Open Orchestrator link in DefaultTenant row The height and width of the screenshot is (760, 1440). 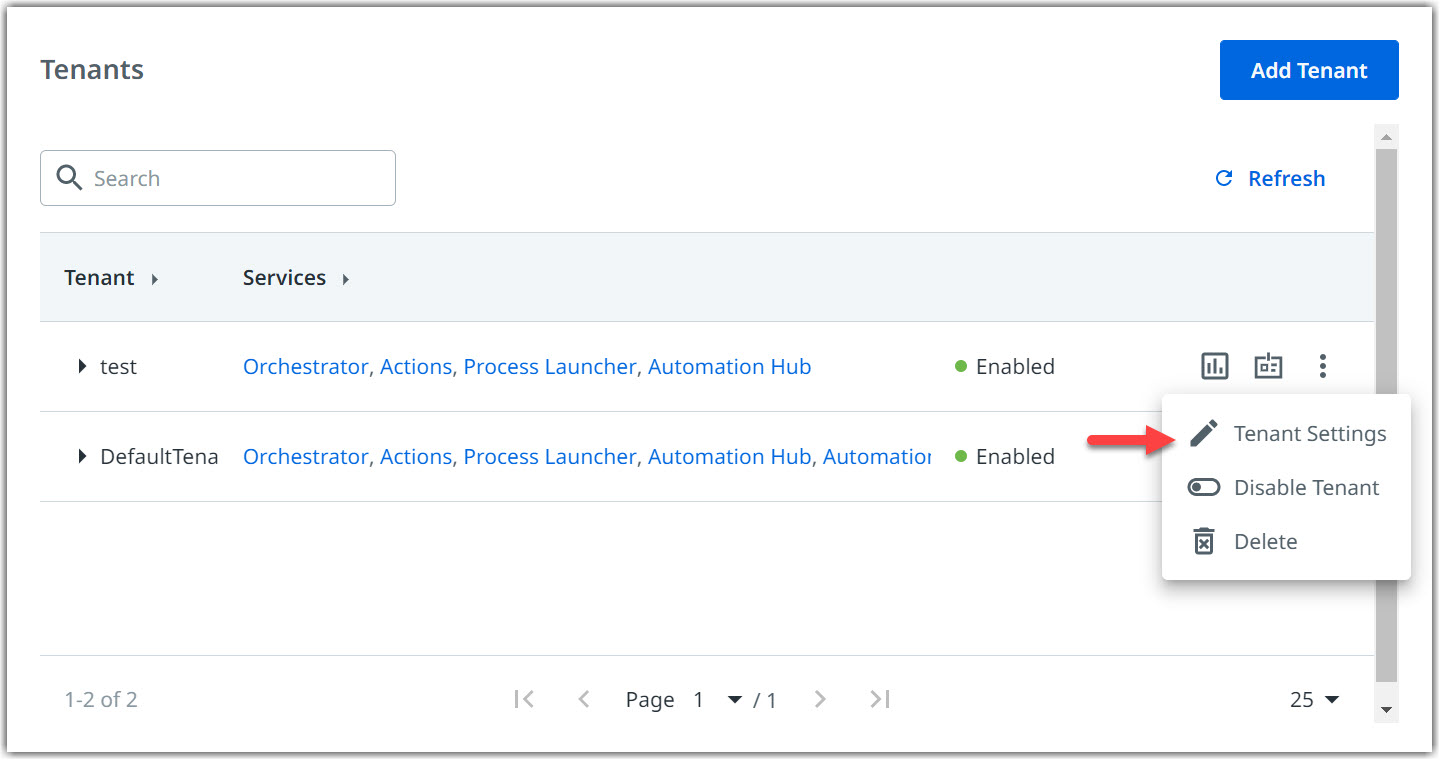coord(305,456)
